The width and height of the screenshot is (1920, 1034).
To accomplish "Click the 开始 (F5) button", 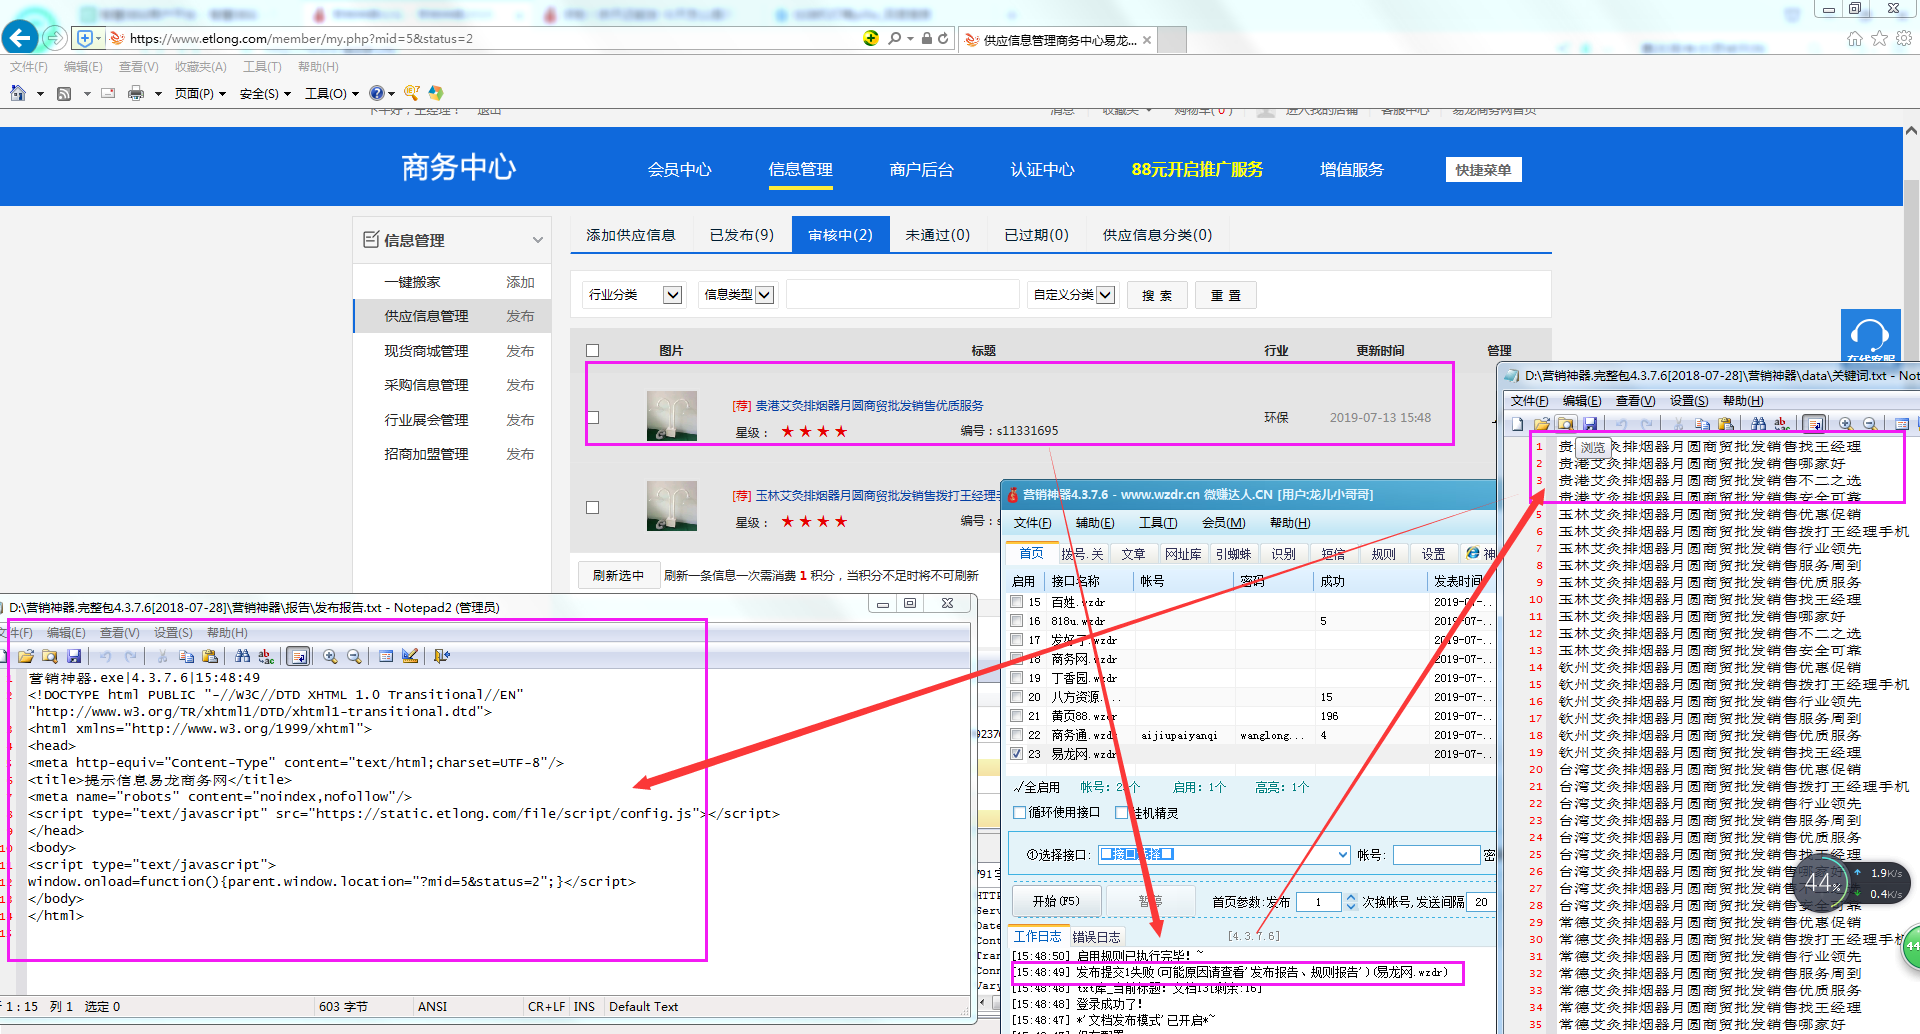I will pos(1055,901).
